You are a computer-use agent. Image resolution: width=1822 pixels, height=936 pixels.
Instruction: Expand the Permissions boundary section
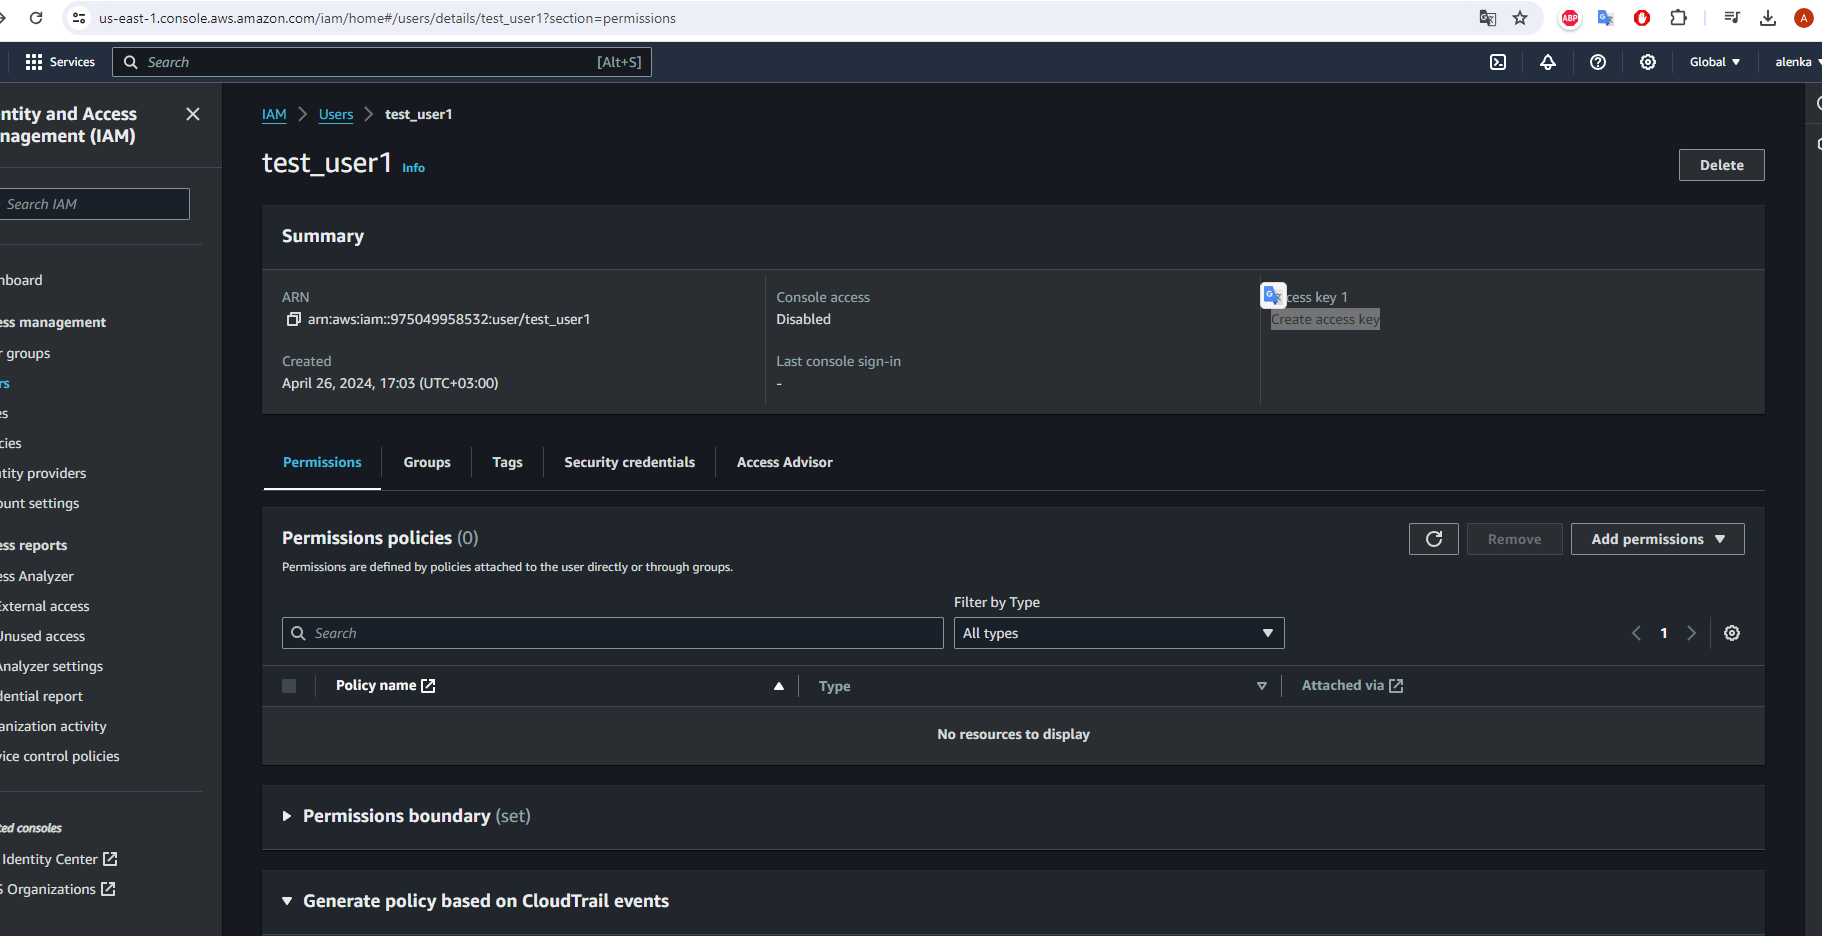(x=287, y=816)
